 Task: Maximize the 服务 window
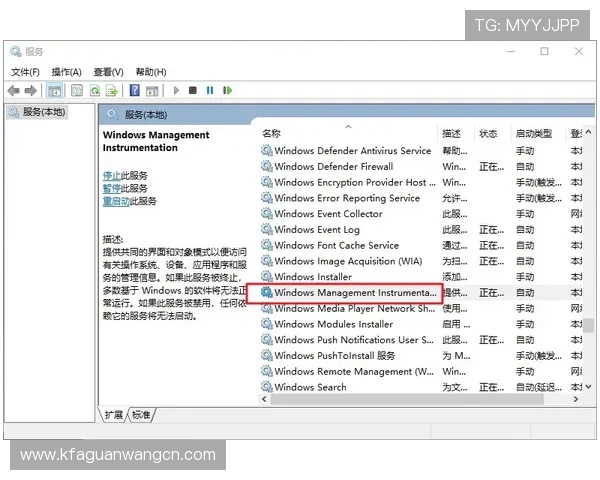[544, 51]
